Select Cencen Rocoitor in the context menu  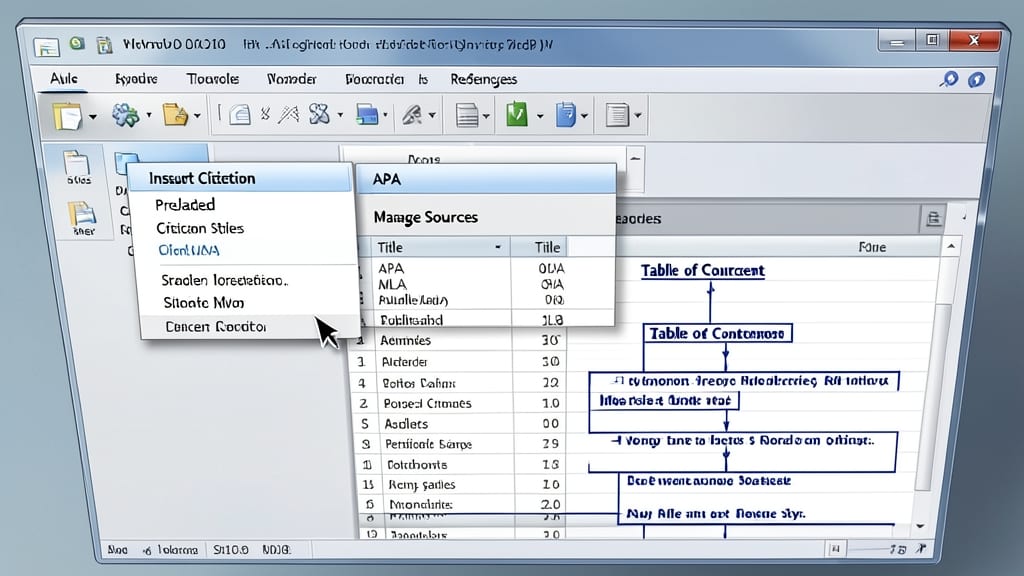[216, 327]
